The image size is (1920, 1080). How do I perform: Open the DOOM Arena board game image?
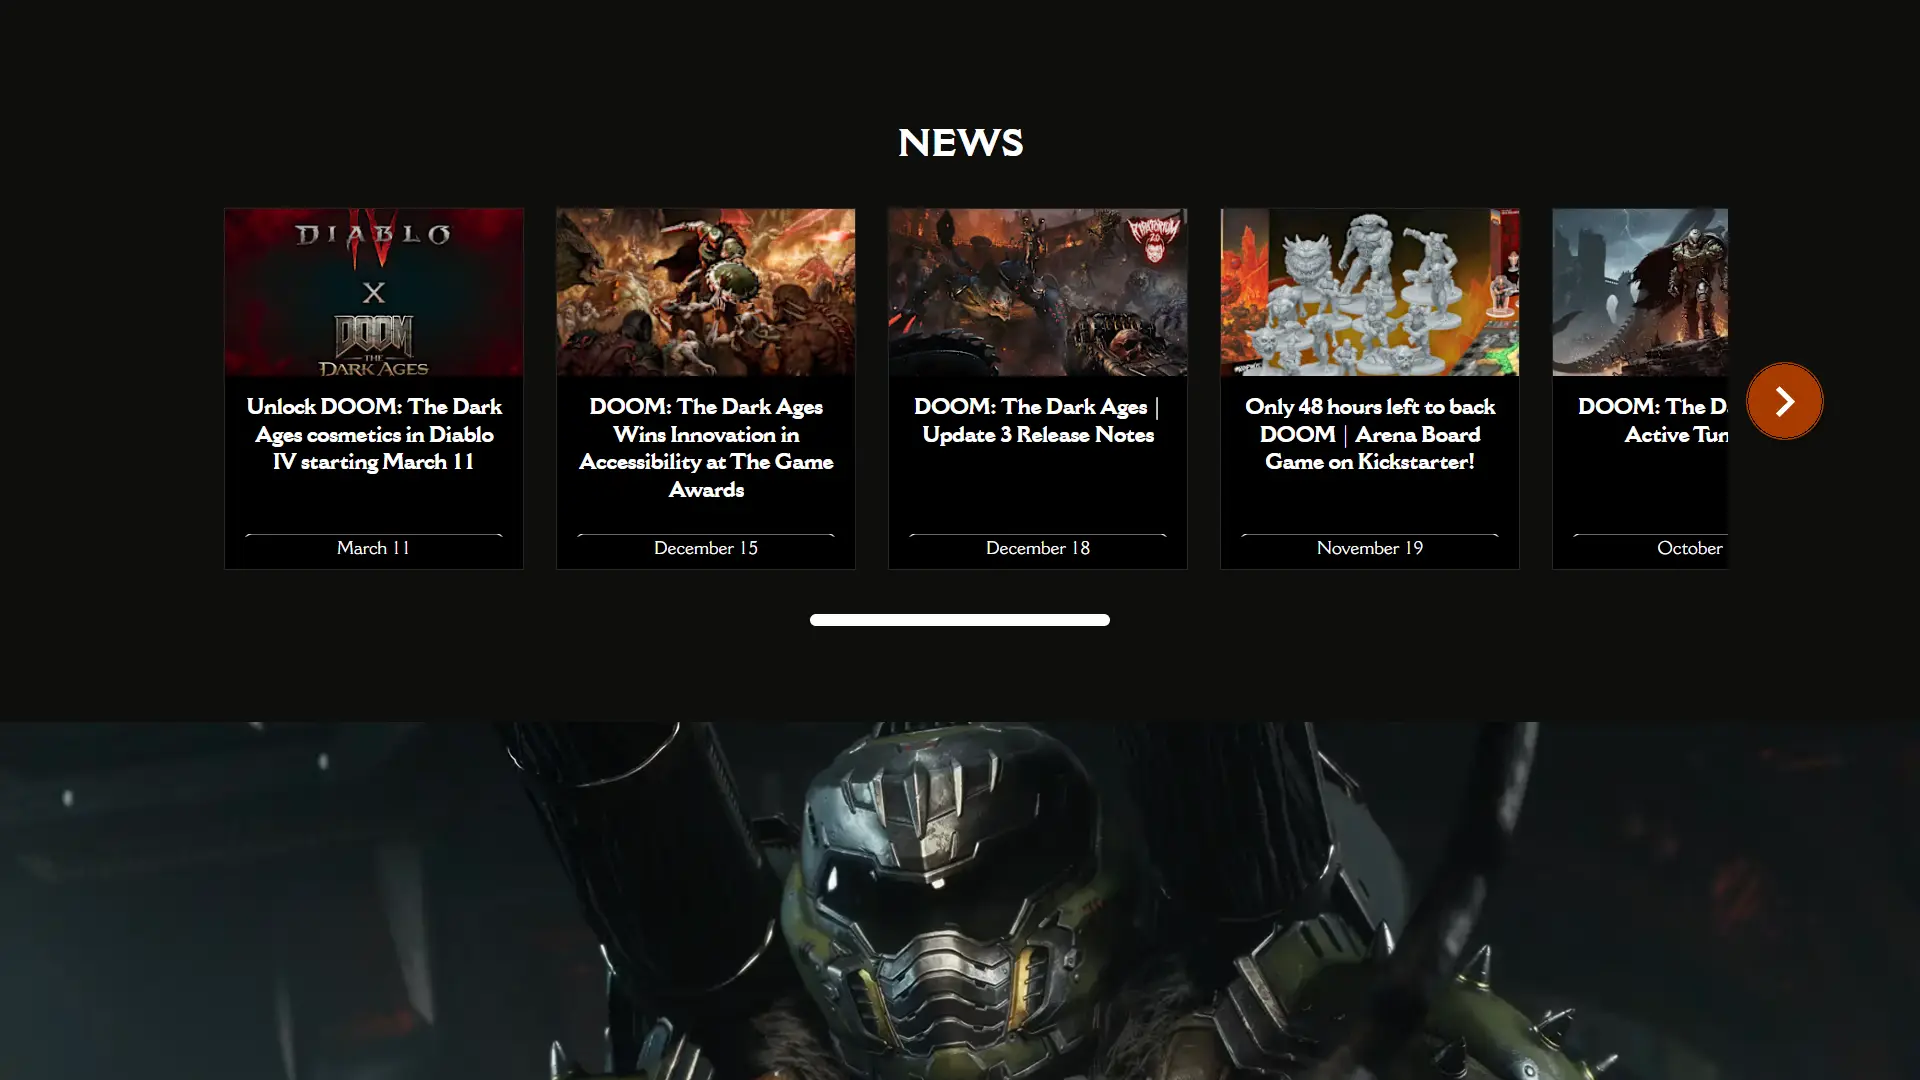(x=1369, y=292)
